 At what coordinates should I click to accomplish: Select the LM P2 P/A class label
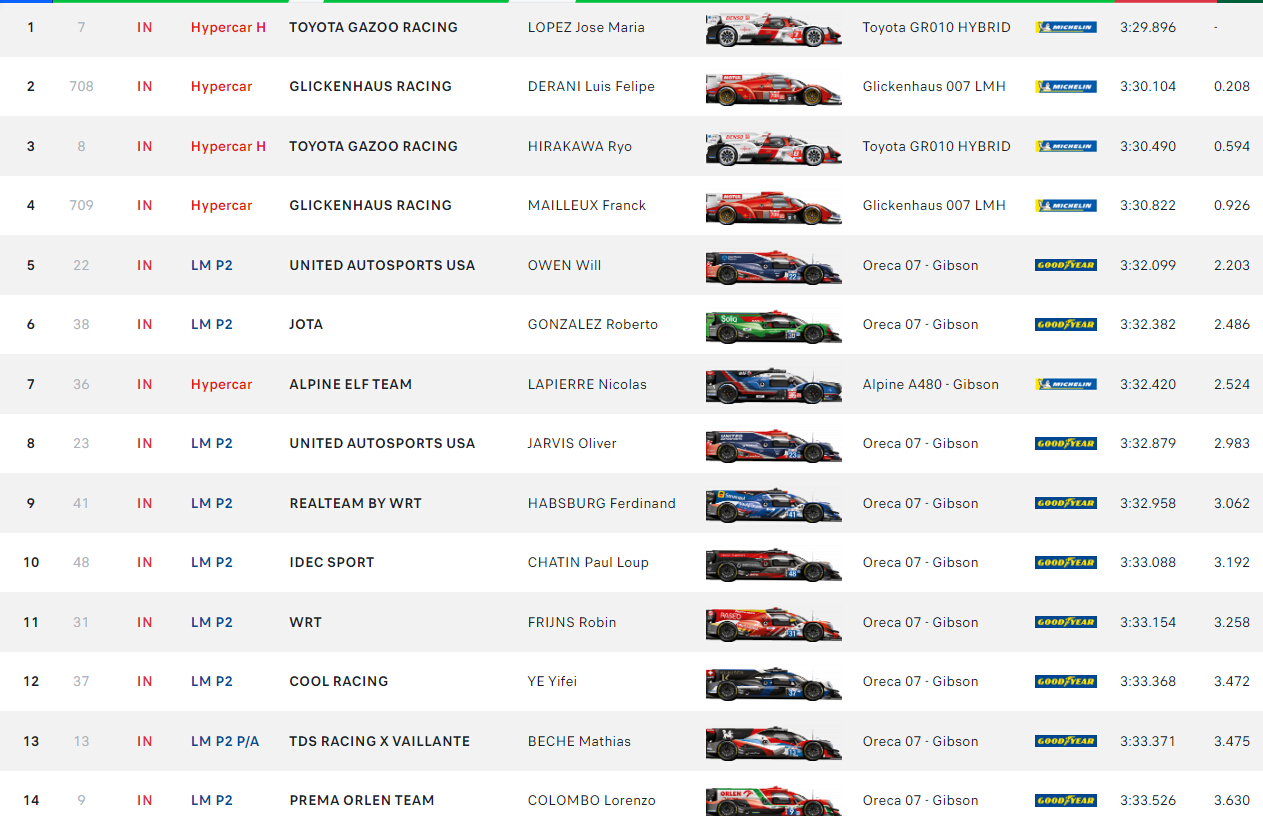(225, 741)
